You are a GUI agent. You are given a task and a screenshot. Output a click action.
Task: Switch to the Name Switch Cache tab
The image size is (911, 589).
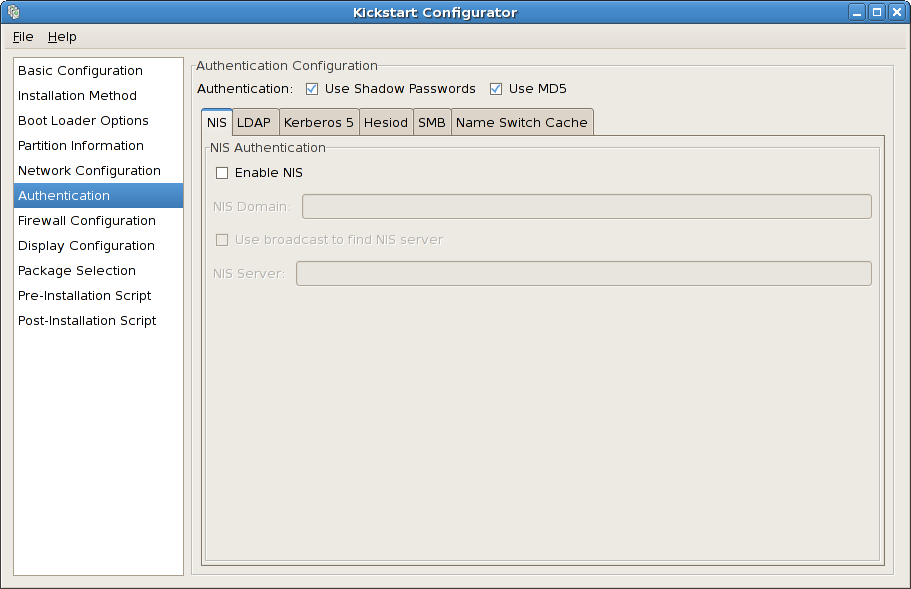tap(522, 122)
